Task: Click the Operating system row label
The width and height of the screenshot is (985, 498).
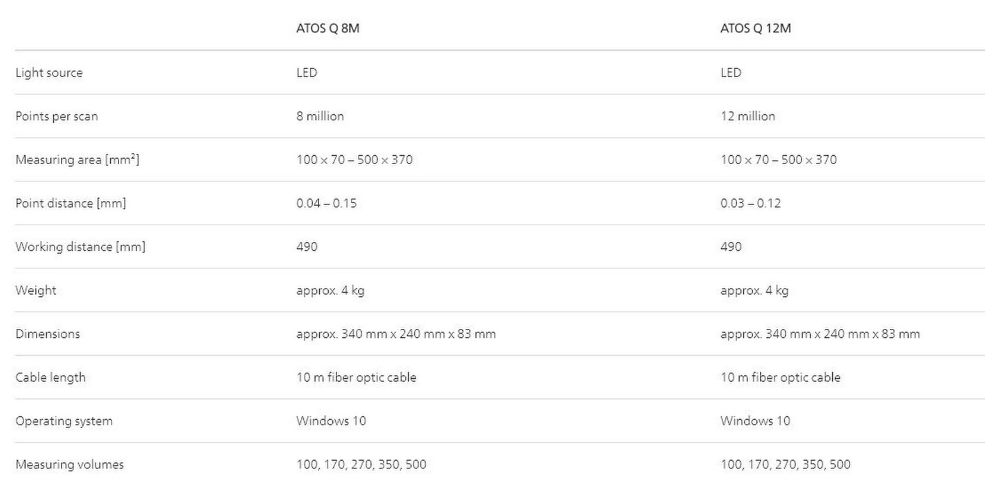Action: [64, 421]
